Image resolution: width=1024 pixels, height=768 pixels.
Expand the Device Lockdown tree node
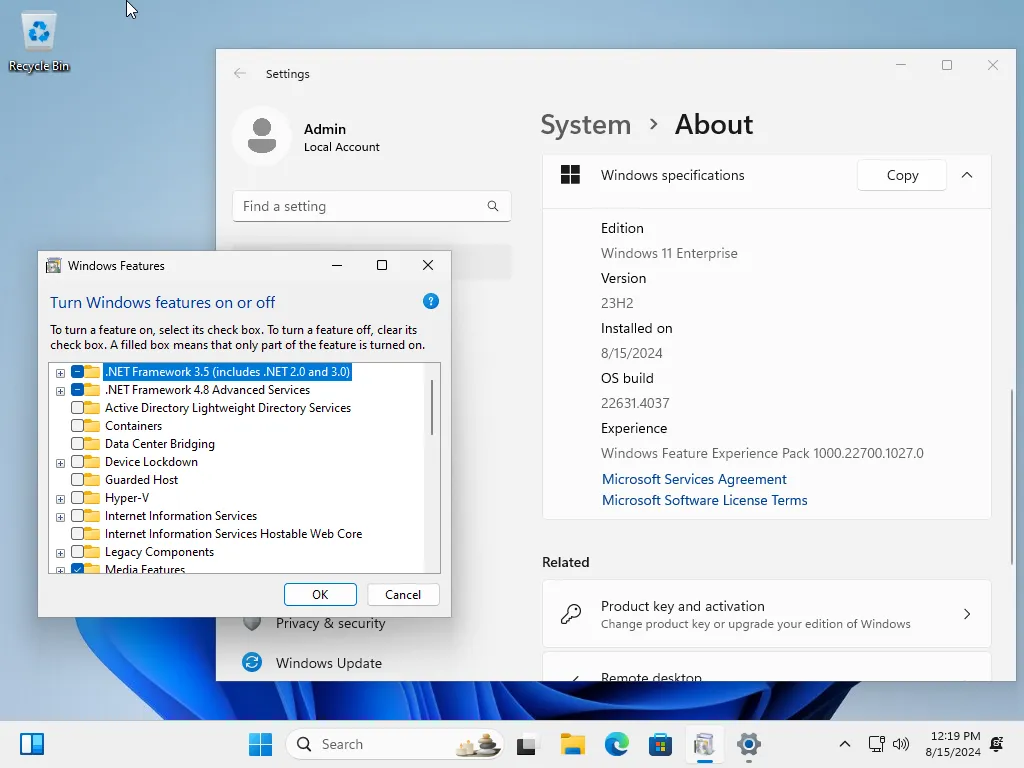(60, 463)
